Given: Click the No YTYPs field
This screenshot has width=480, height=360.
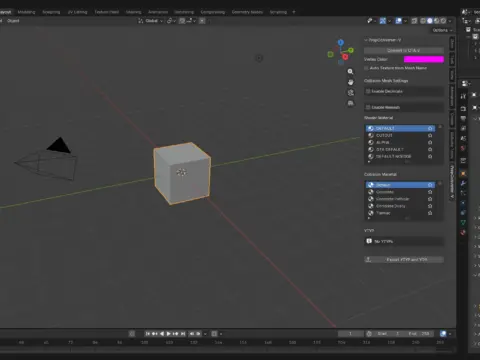Looking at the screenshot, I should point(404,241).
